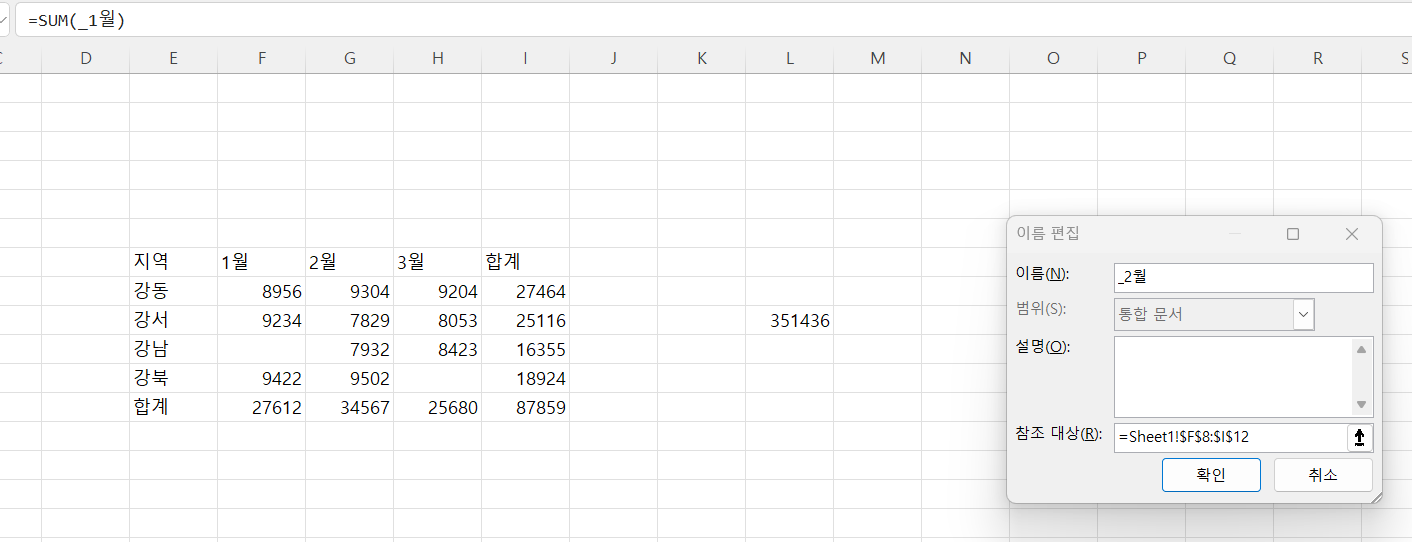Click cell with value 7829

[x=350, y=321]
